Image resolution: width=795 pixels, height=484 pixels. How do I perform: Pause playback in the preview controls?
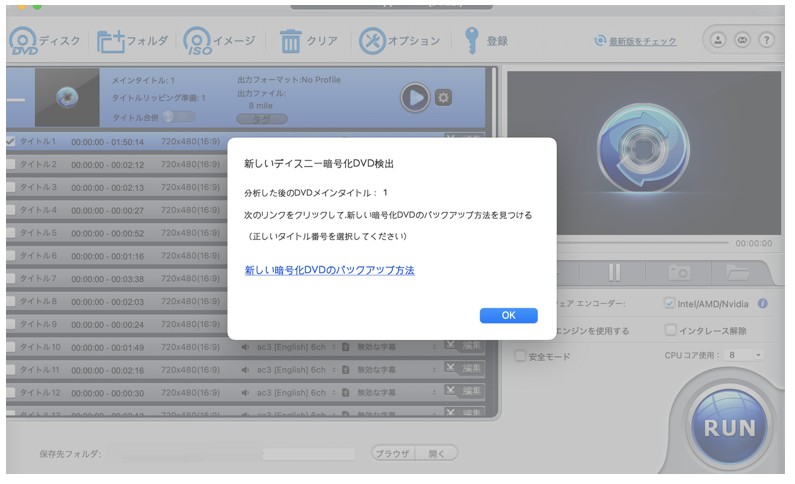614,273
